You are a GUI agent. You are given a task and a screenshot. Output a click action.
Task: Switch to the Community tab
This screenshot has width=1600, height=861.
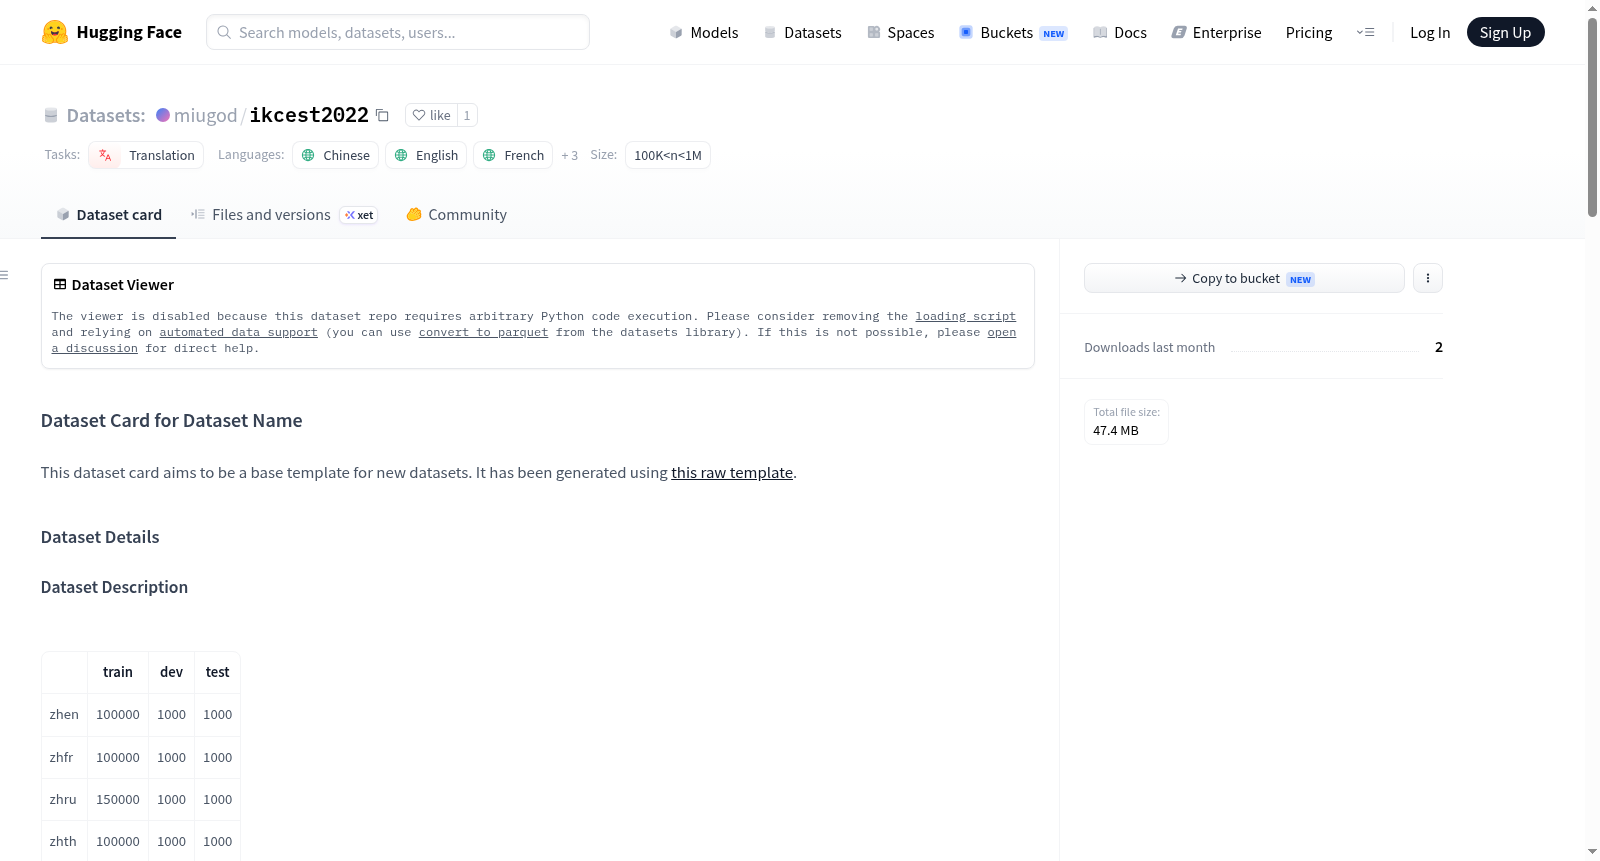click(x=456, y=215)
